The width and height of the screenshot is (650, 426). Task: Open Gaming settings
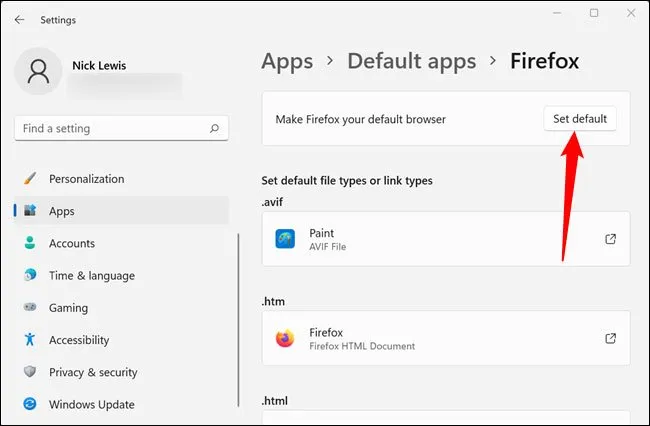(68, 308)
